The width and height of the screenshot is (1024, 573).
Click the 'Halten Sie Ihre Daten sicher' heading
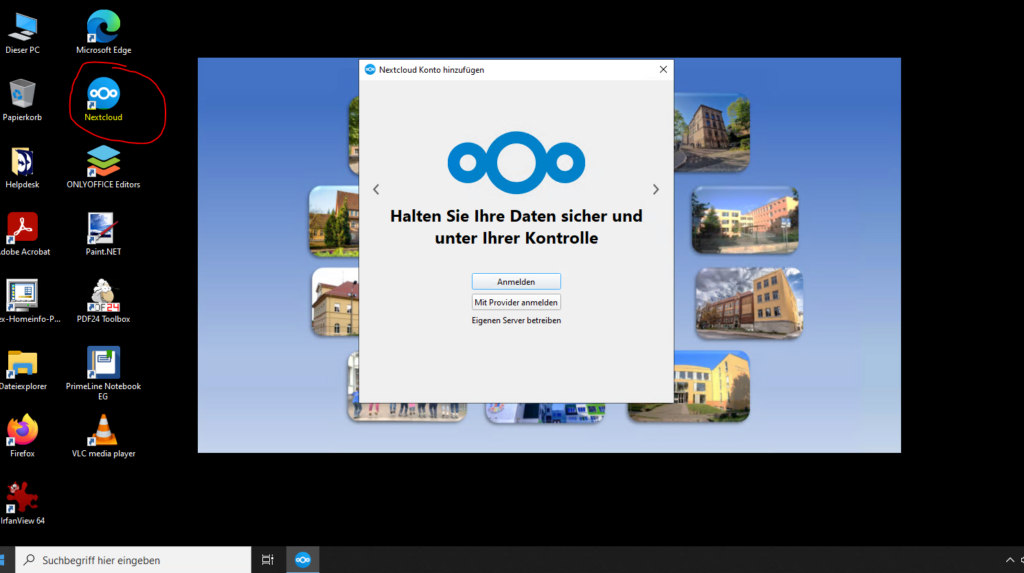coord(516,227)
